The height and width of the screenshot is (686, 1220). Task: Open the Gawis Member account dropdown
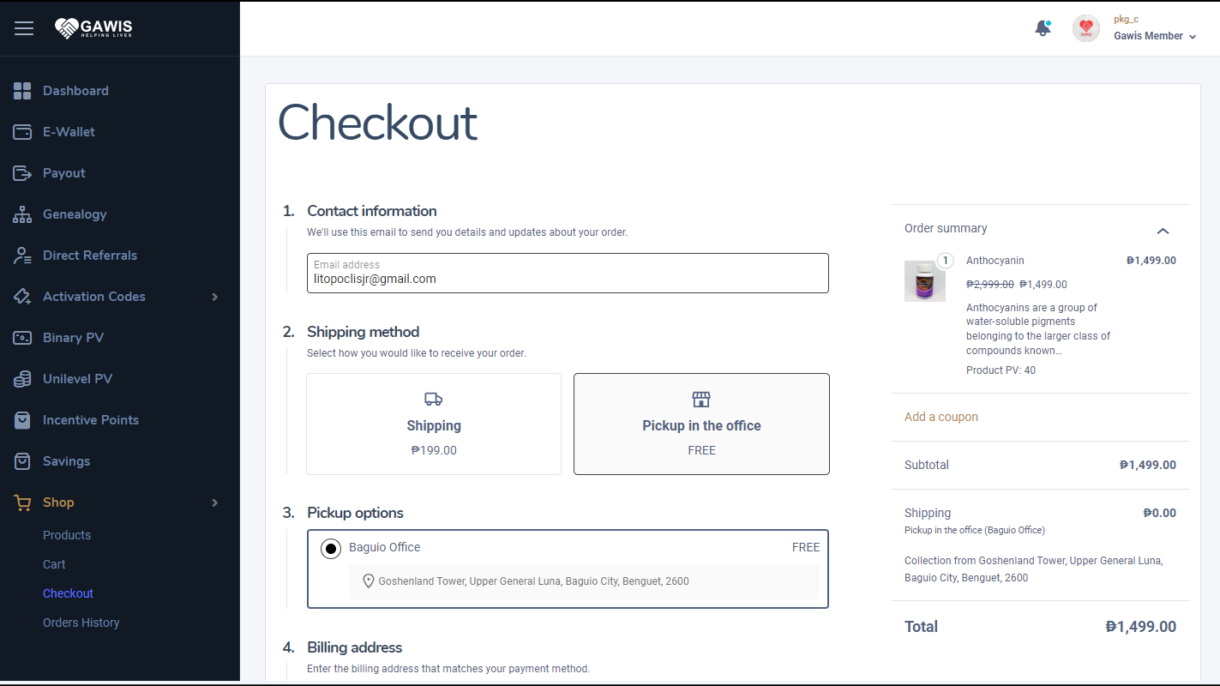(1155, 36)
